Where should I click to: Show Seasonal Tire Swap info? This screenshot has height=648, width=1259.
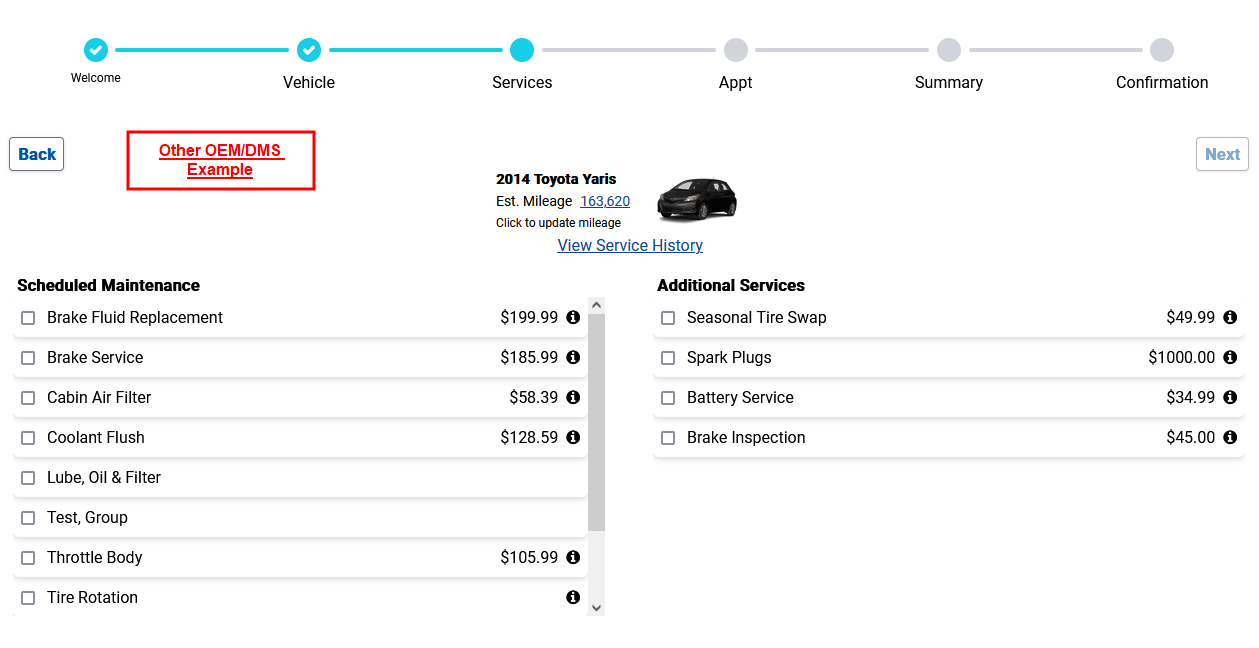[x=1230, y=318]
